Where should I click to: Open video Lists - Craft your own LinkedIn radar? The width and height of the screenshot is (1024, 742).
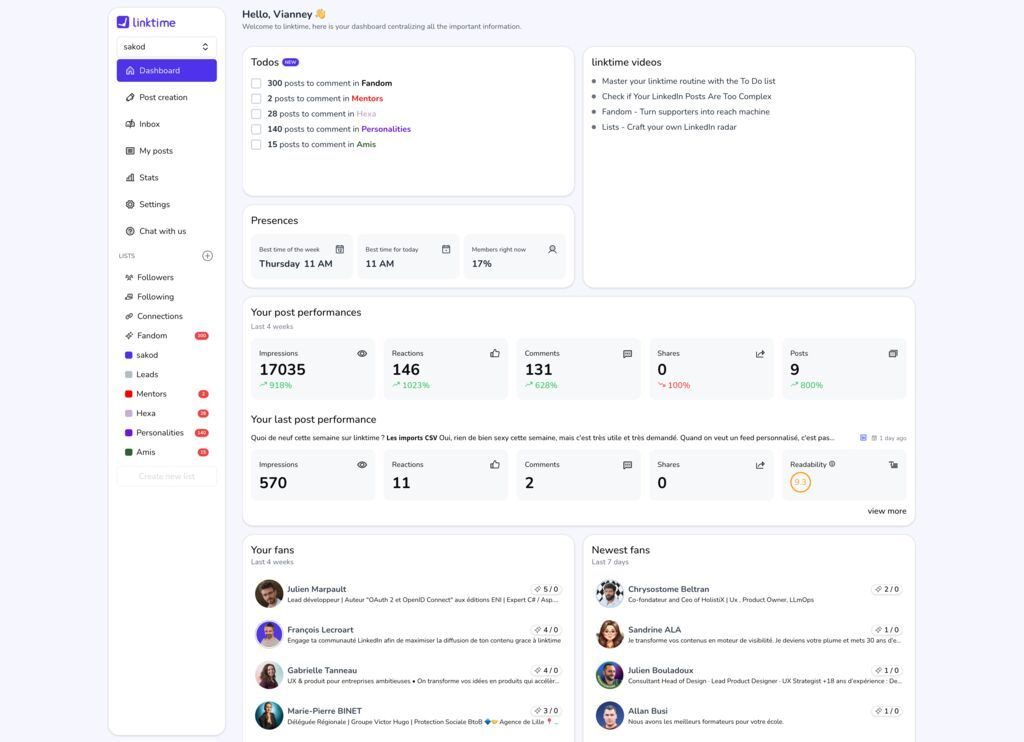coord(669,127)
